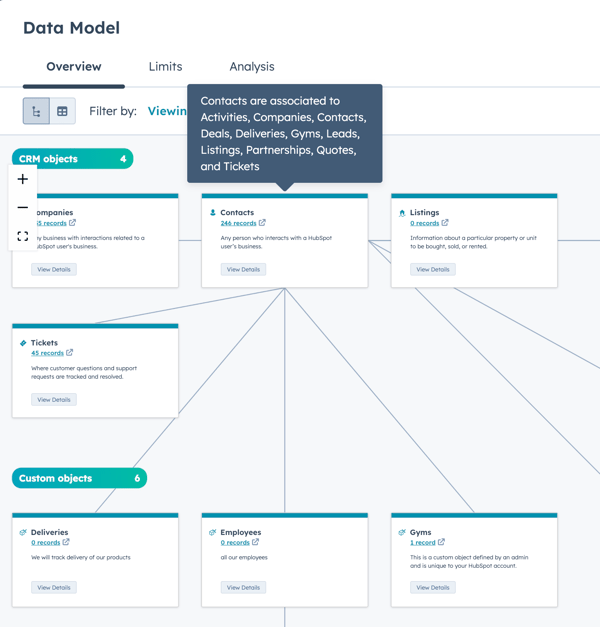Zoom in on the data model canvas

[23, 179]
